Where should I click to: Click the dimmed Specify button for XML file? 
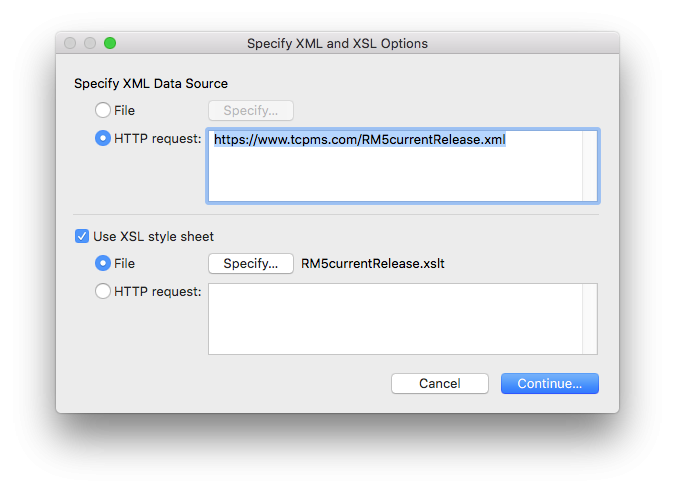click(x=251, y=111)
